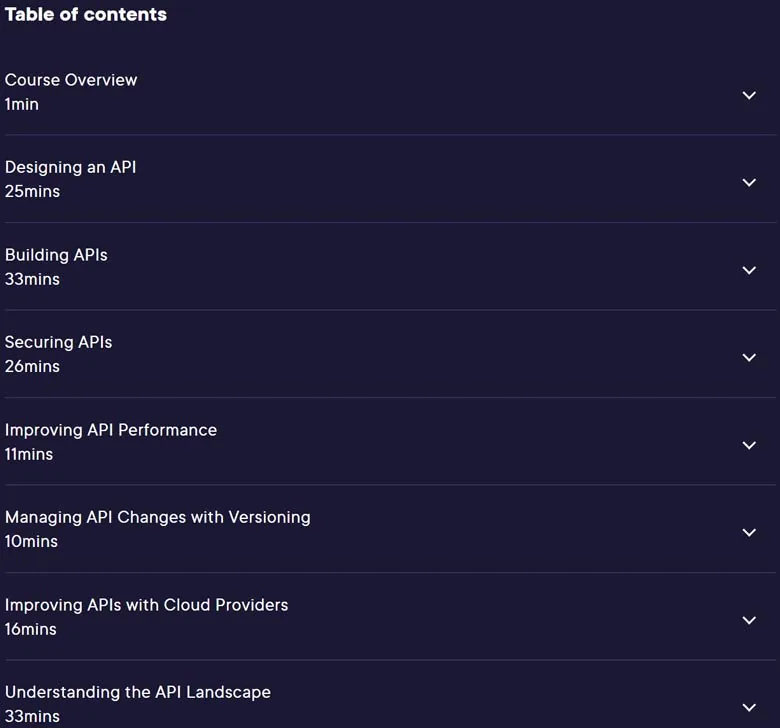Open the Course Overview section title
The image size is (780, 728).
pyautogui.click(x=71, y=80)
